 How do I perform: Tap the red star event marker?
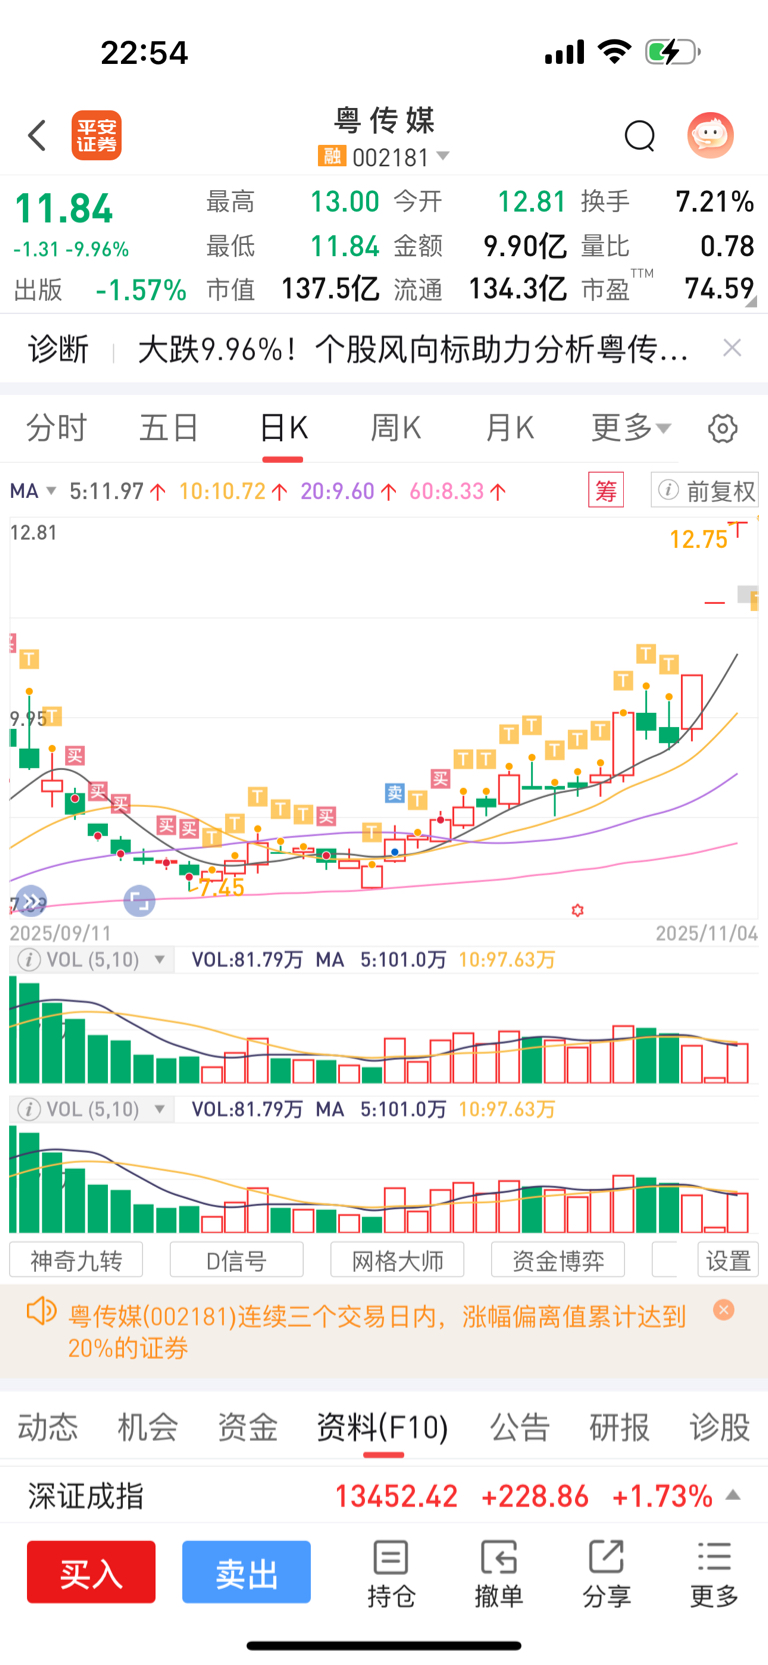click(577, 910)
